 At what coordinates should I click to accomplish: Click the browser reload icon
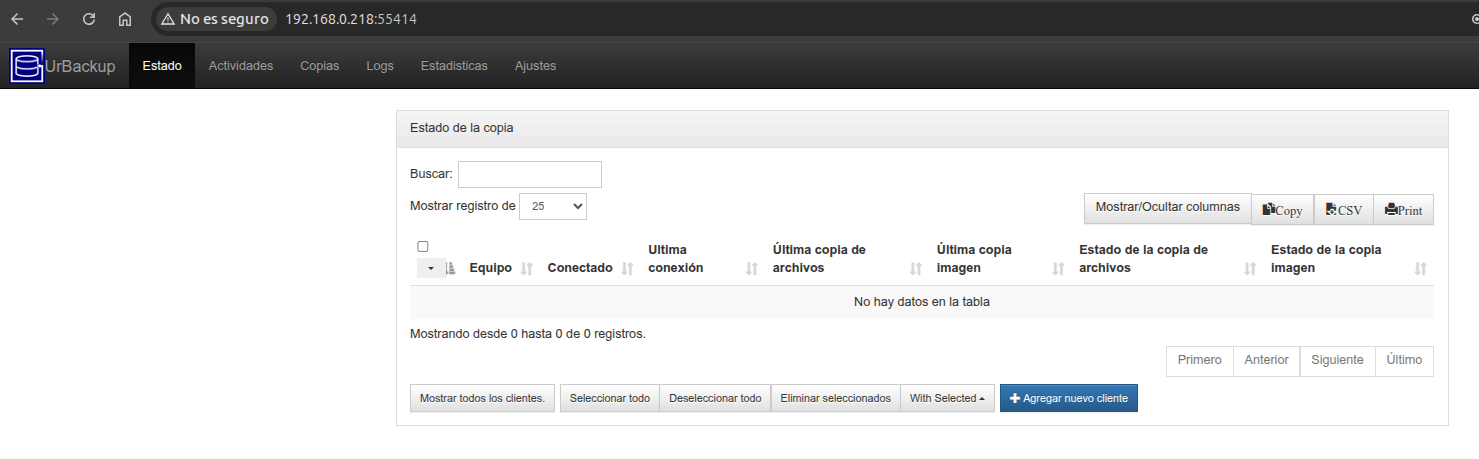(89, 19)
